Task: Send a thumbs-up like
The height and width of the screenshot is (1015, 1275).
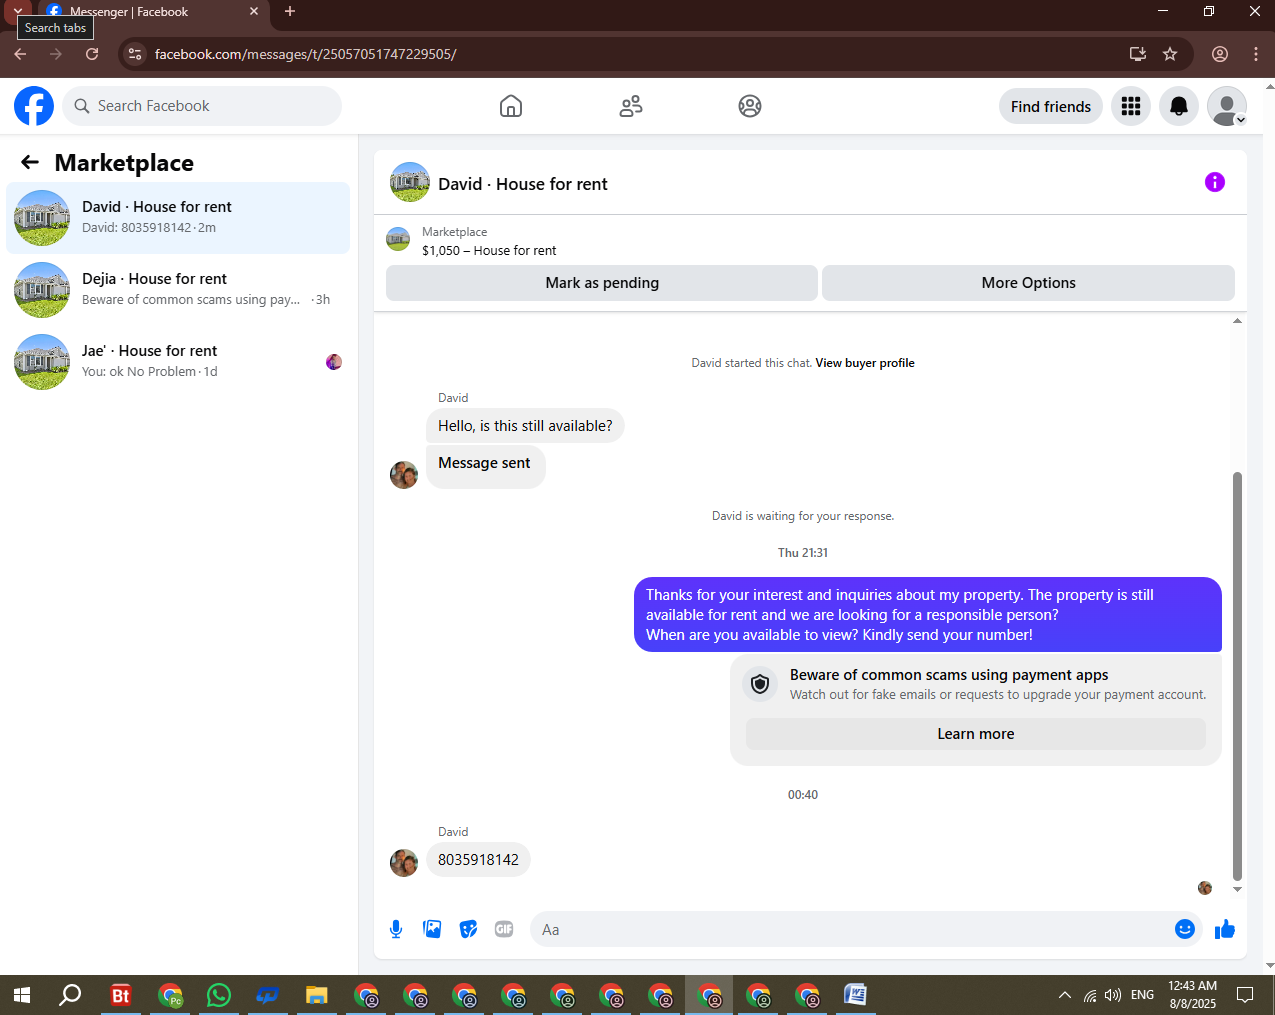Action: [x=1225, y=929]
